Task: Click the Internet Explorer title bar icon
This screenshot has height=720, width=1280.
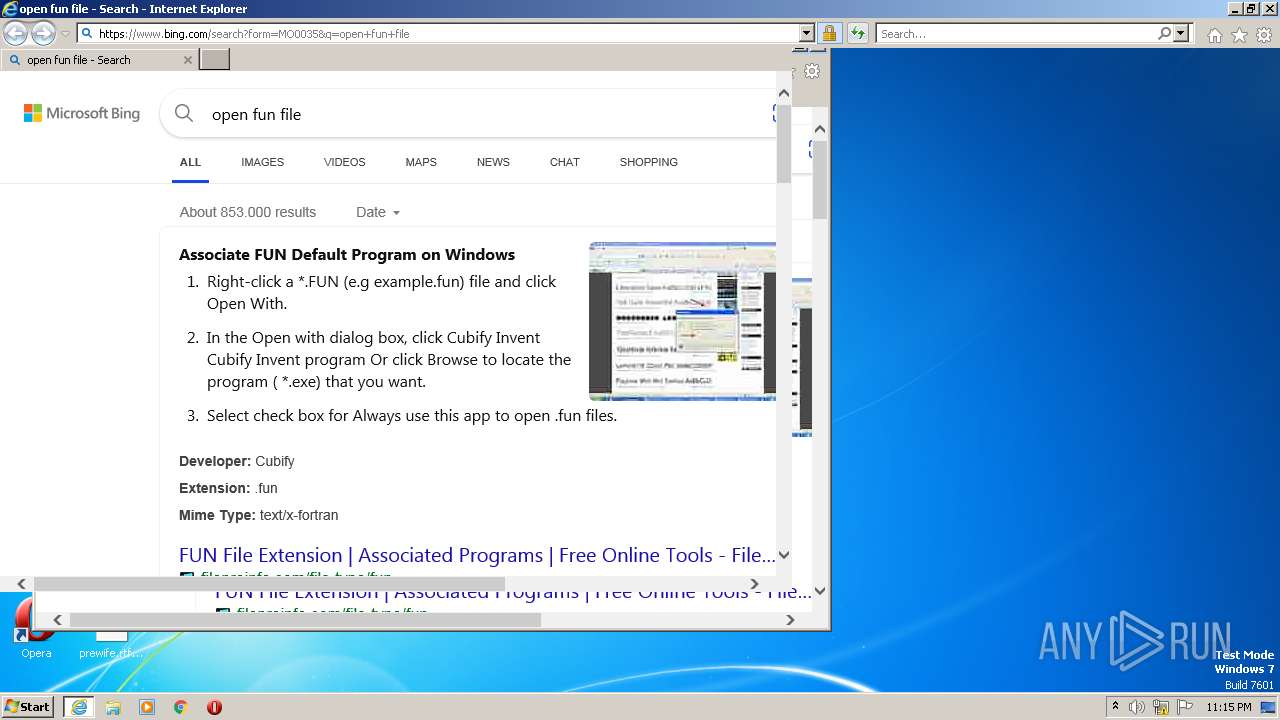Action: pos(10,9)
